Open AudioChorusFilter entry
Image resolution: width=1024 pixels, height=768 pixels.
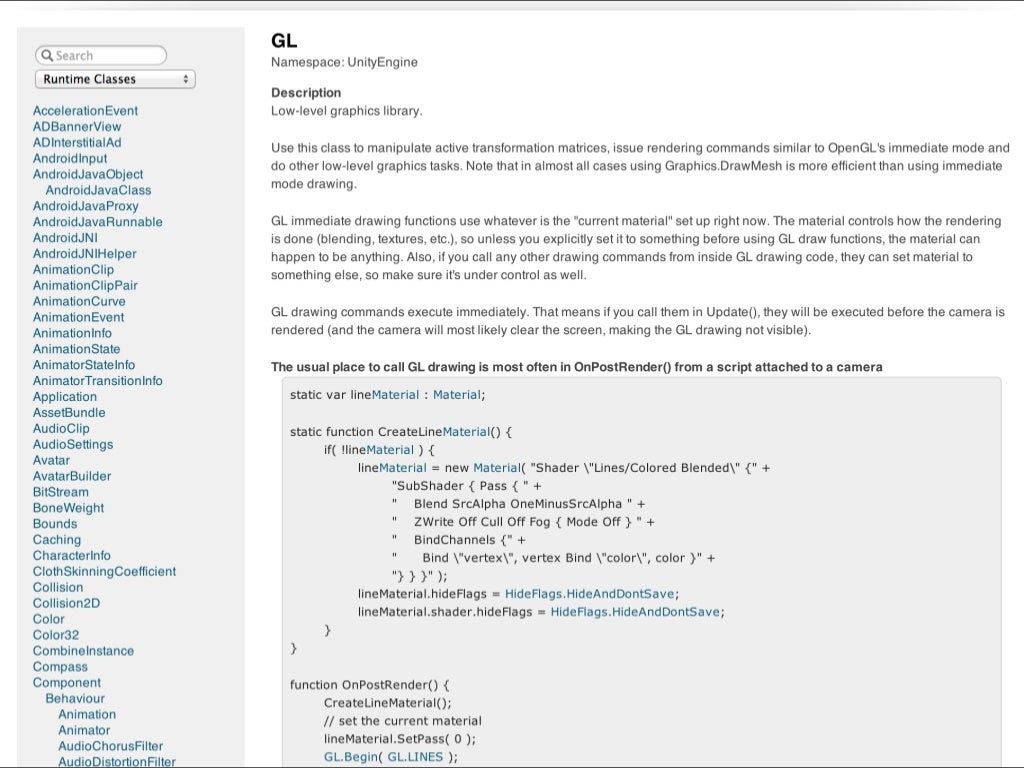click(111, 746)
